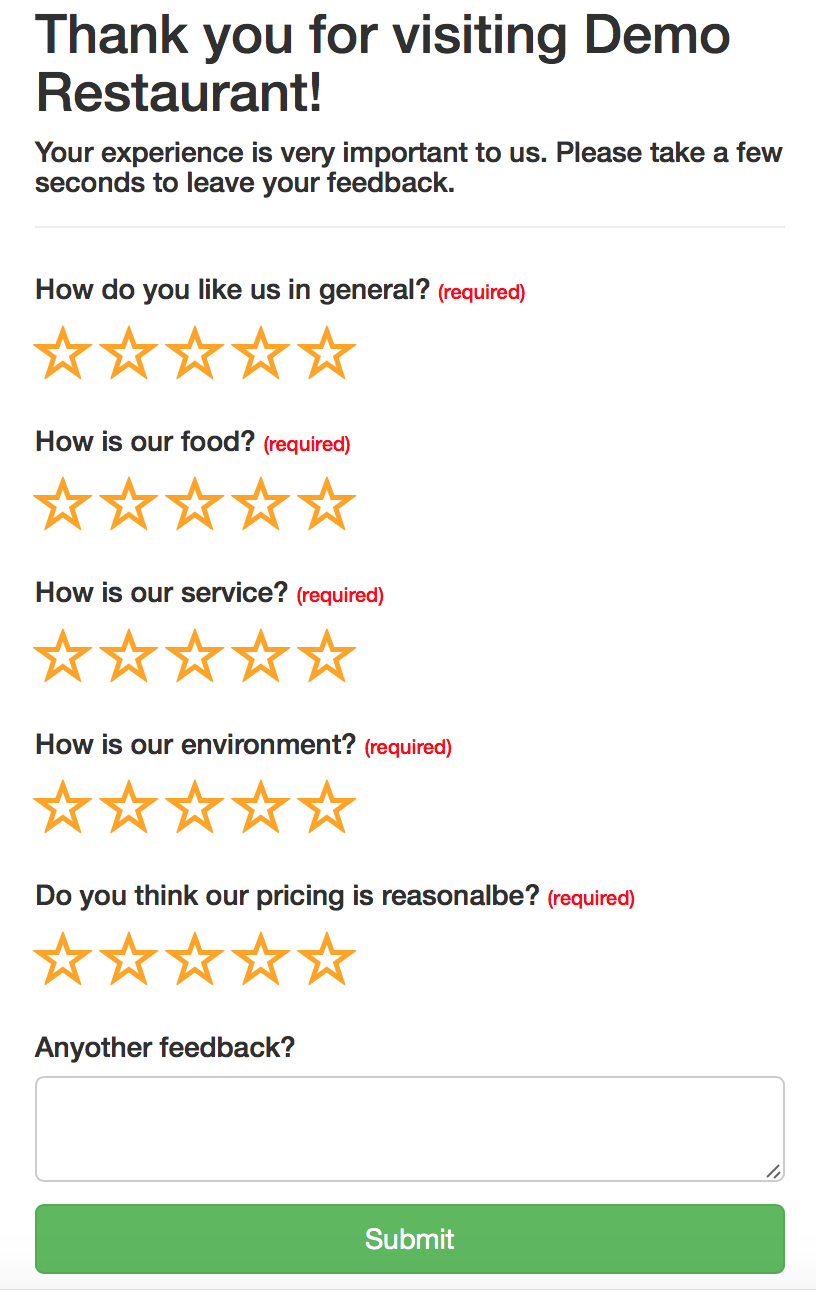
Task: Give environment five stars
Action: pos(327,808)
